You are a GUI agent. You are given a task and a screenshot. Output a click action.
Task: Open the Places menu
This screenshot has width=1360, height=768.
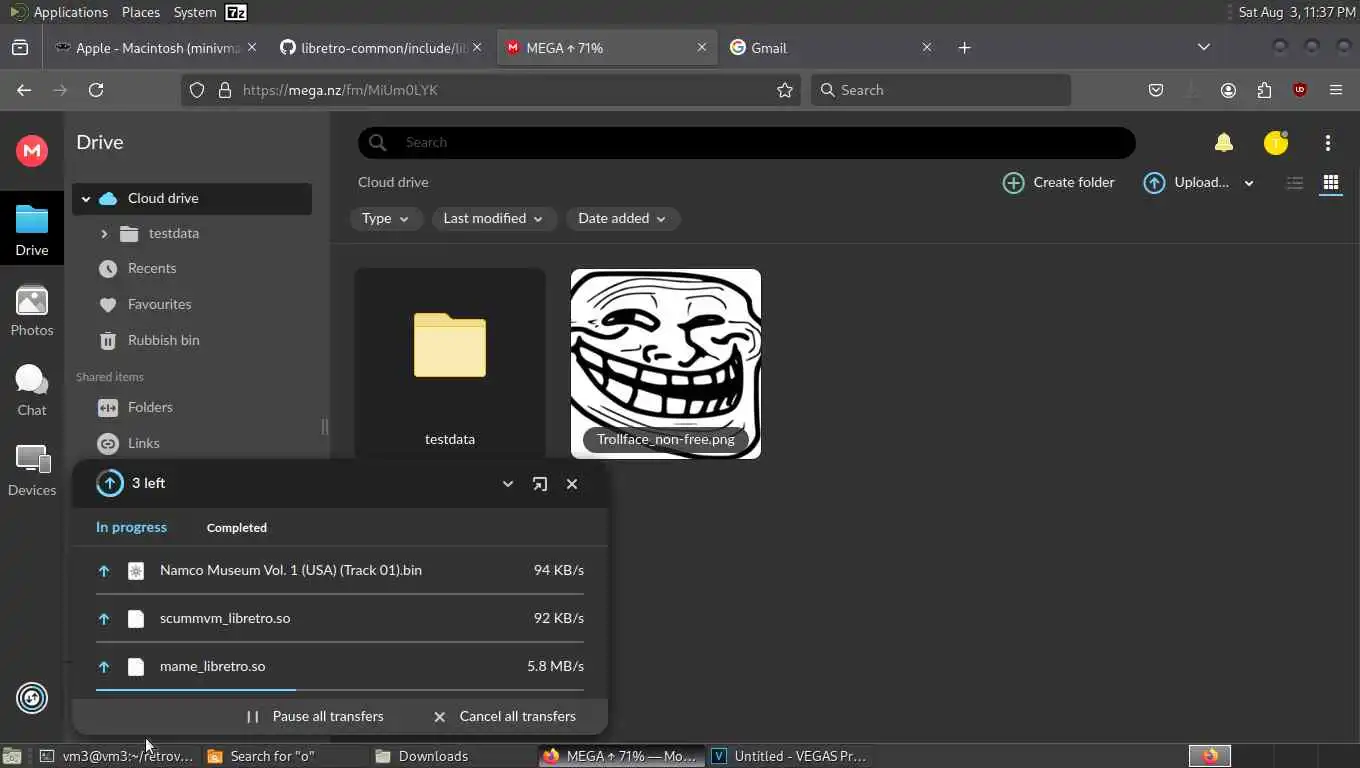tap(140, 12)
